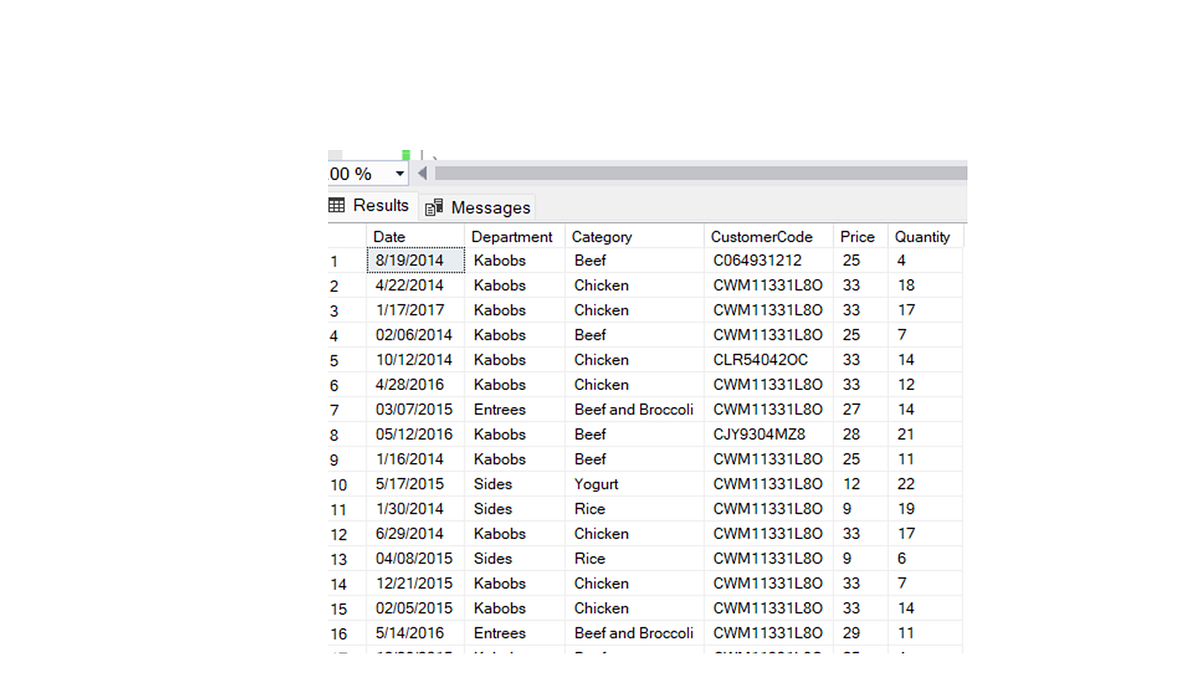Click the left arrow of the horizontal scrollbar
Screen dimensions: 1200x675
tap(420, 172)
